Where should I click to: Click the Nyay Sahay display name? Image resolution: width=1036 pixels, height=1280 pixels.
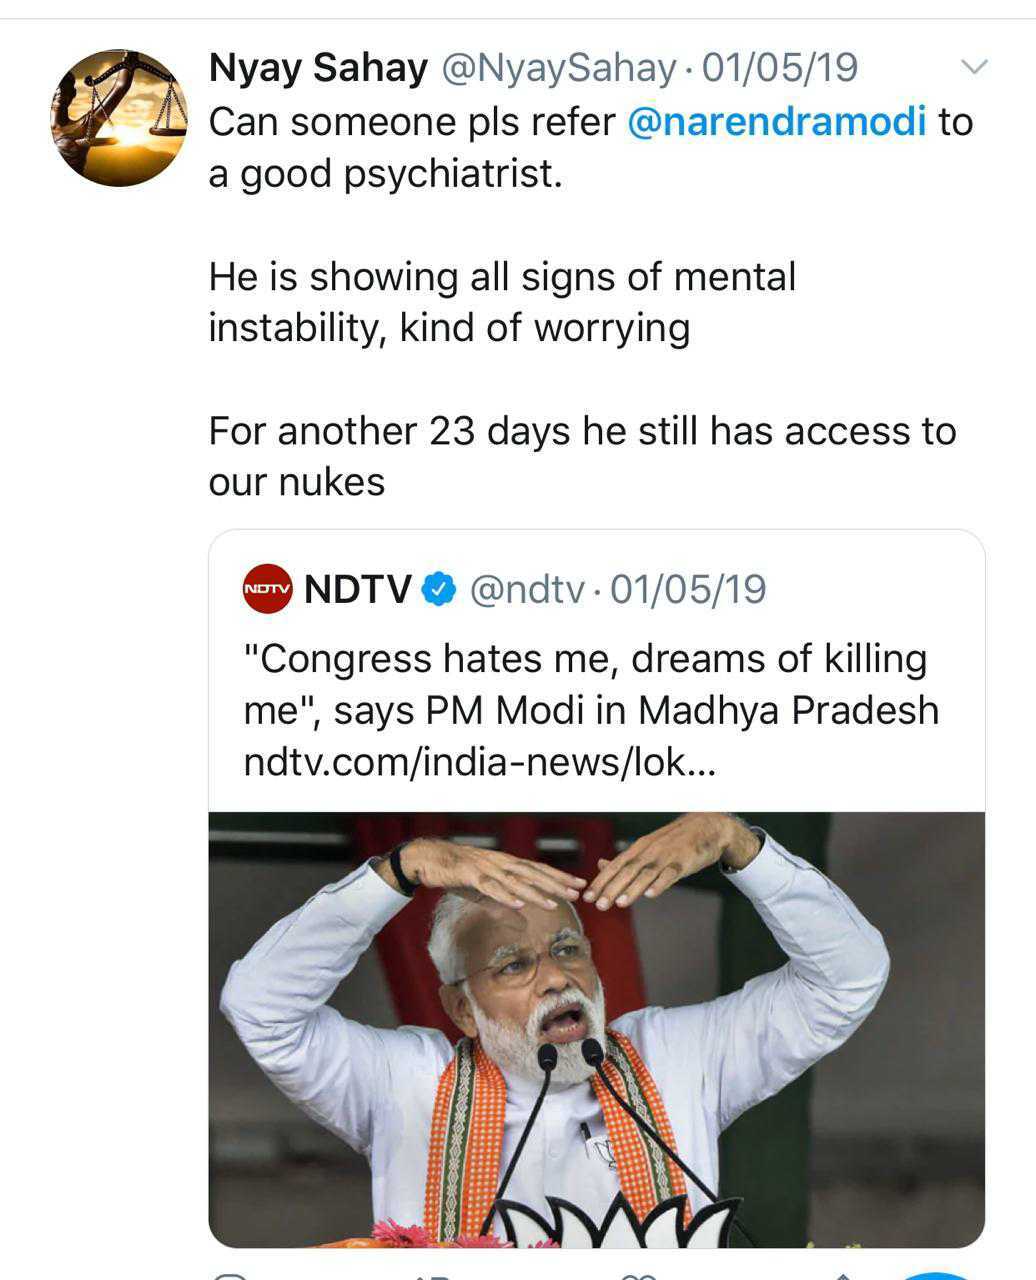coord(317,68)
